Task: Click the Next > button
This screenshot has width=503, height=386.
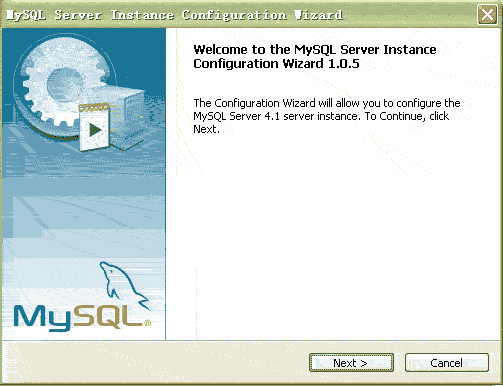Action: tap(351, 363)
